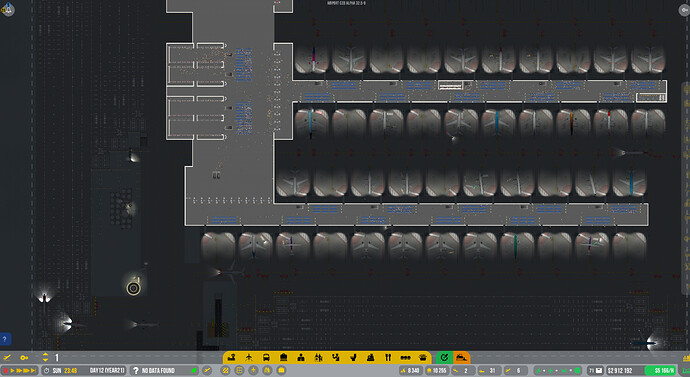Expand the No Data Found info panel
This screenshot has height=377, width=690.
pyautogui.click(x=164, y=371)
